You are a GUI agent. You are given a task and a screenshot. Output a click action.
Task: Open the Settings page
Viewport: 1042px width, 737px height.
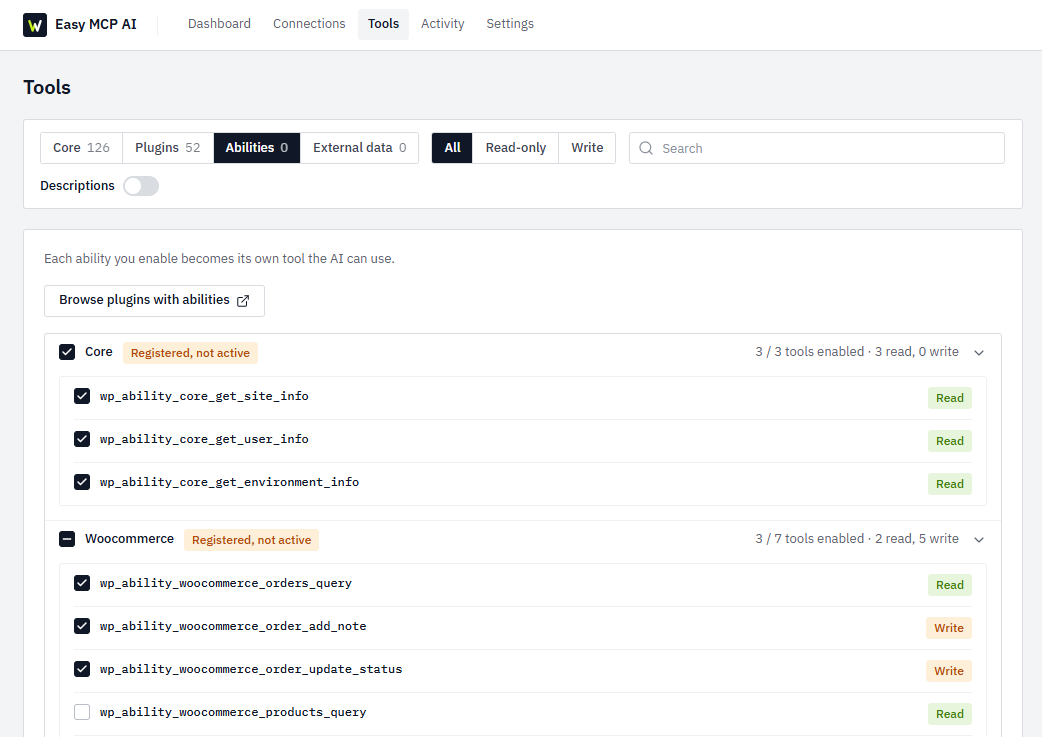pos(510,24)
